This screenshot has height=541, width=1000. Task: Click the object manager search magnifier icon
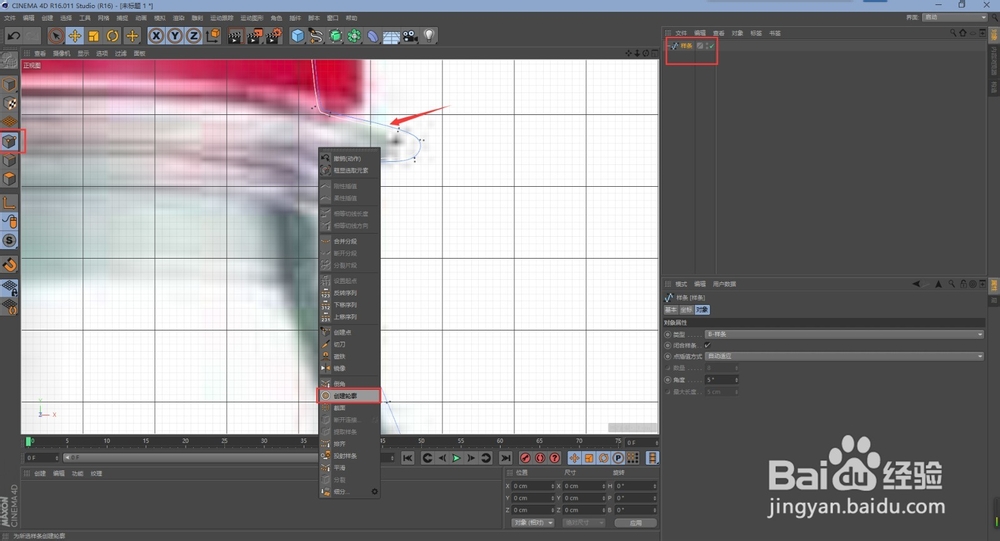[x=953, y=33]
